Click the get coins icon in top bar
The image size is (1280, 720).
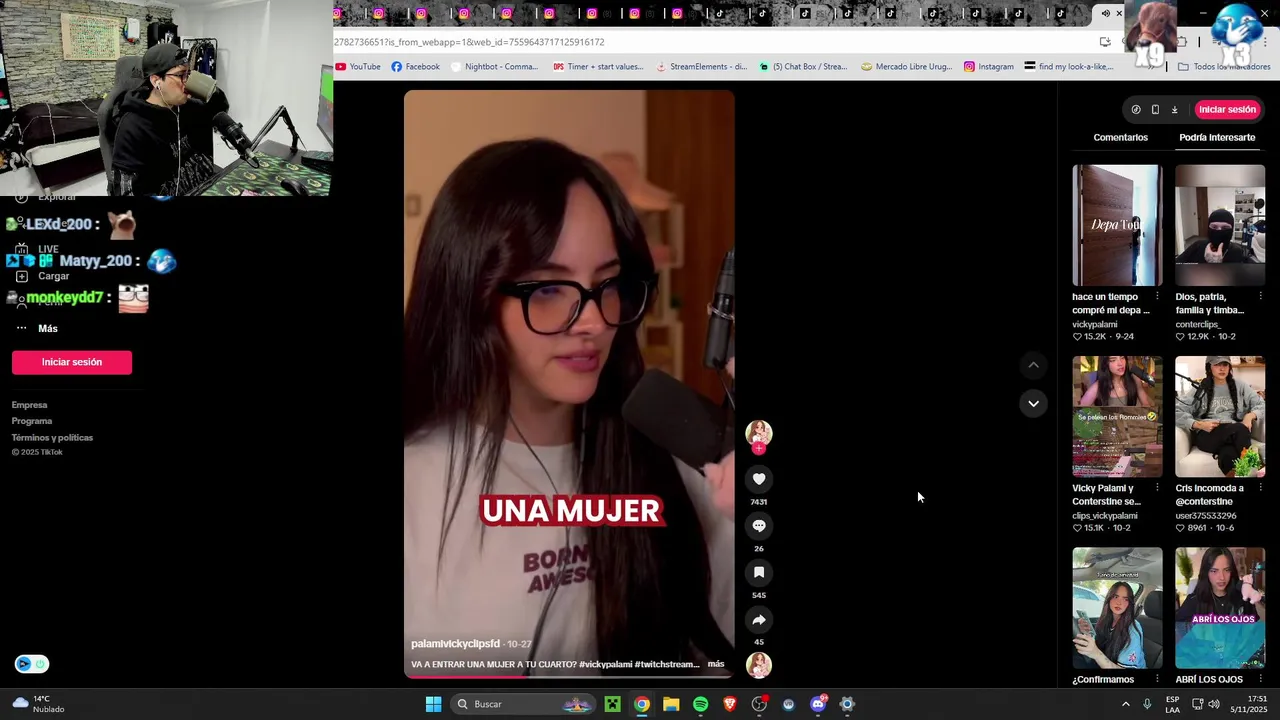point(1136,110)
